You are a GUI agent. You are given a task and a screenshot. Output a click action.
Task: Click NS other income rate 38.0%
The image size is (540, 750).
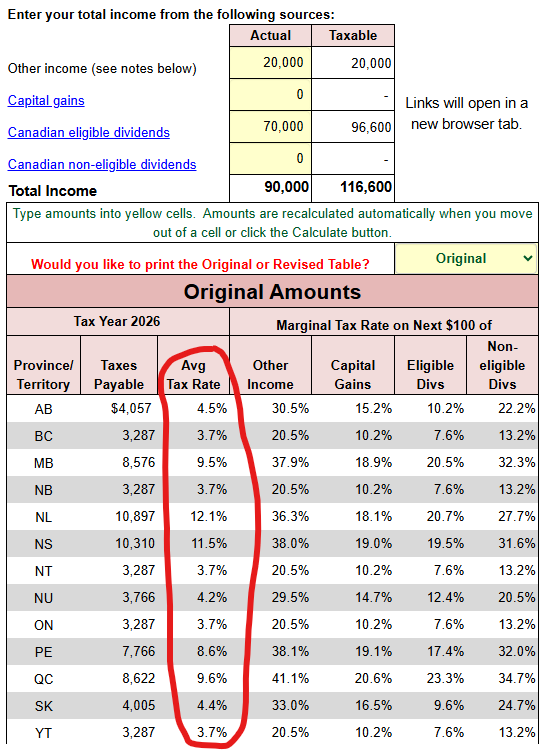click(290, 543)
